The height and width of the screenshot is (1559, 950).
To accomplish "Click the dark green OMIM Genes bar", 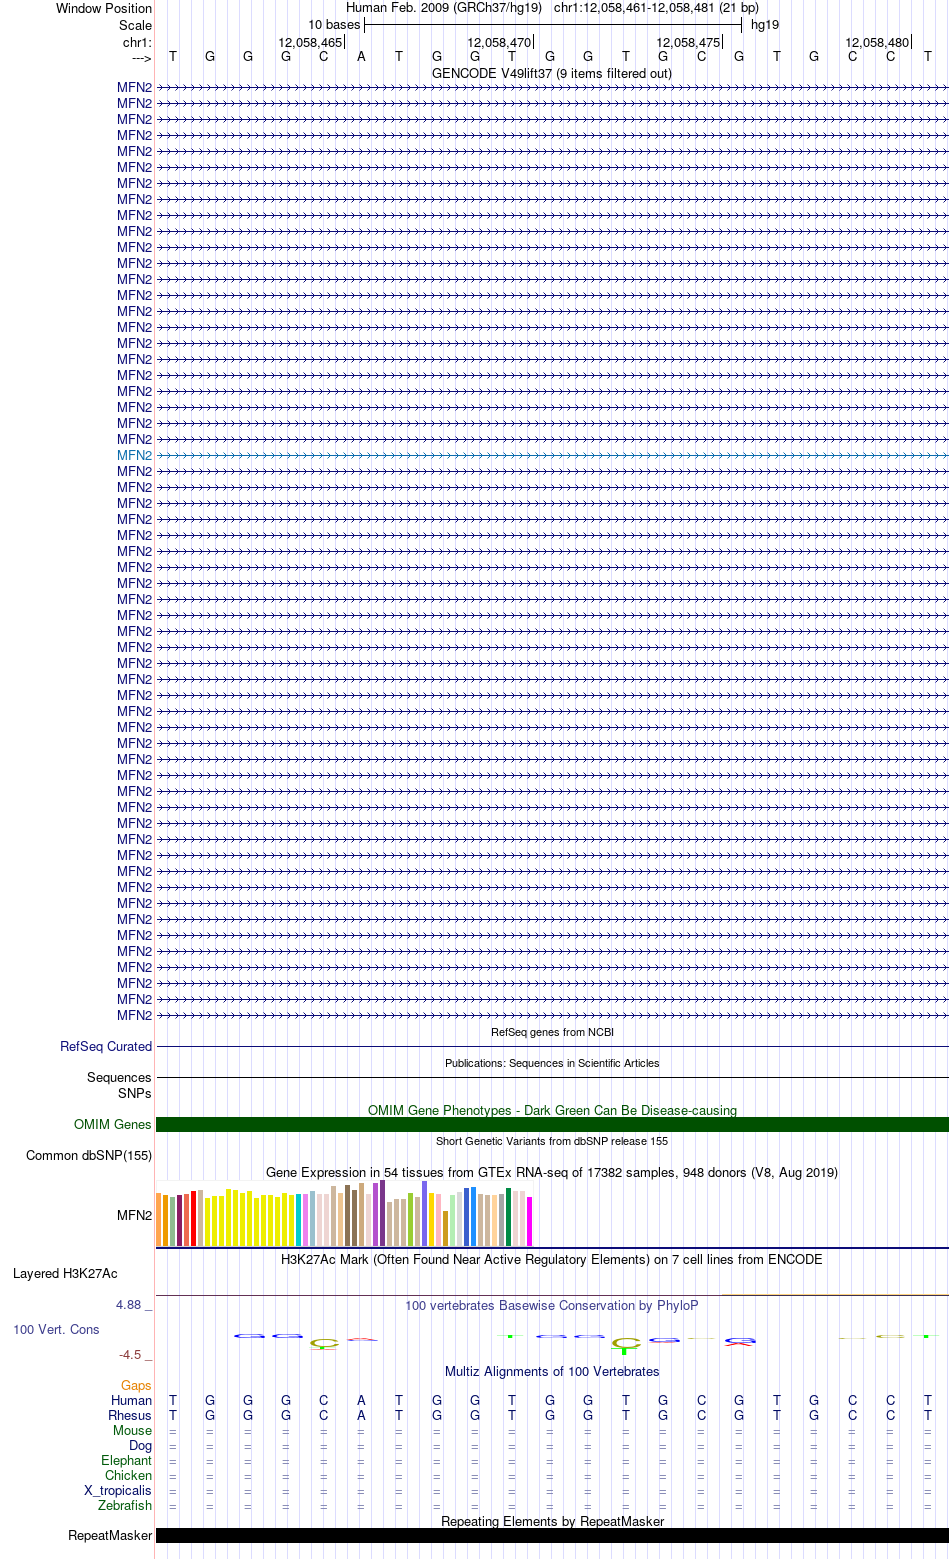I will pyautogui.click(x=552, y=1125).
